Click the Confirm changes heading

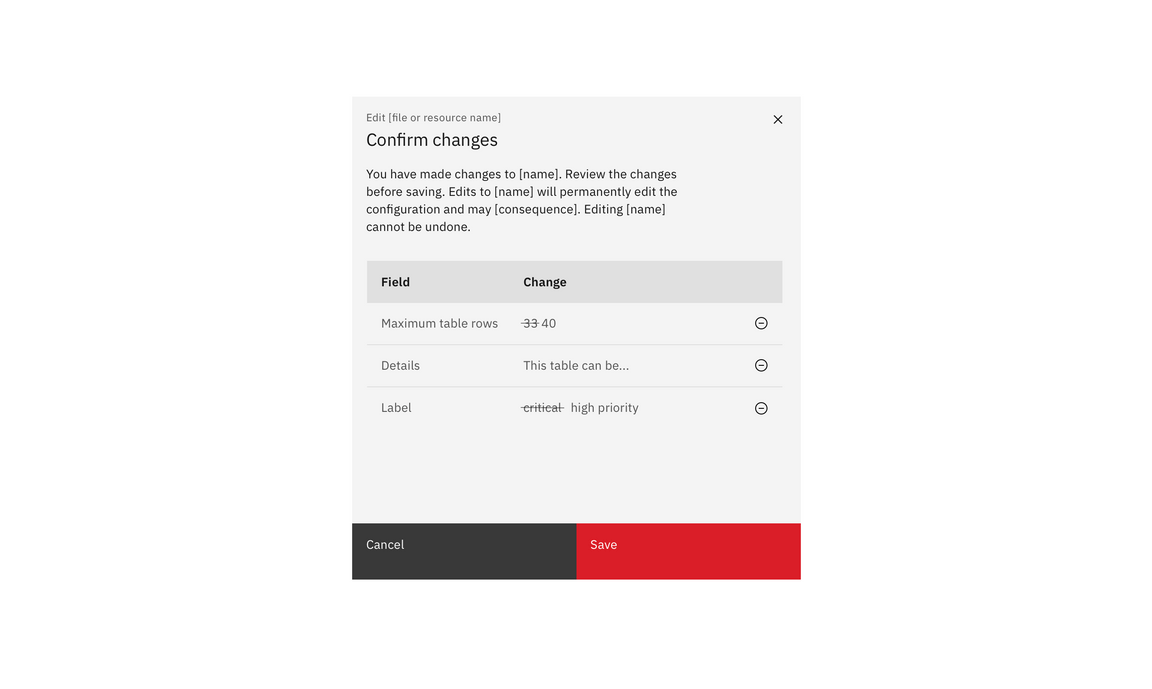click(x=432, y=140)
